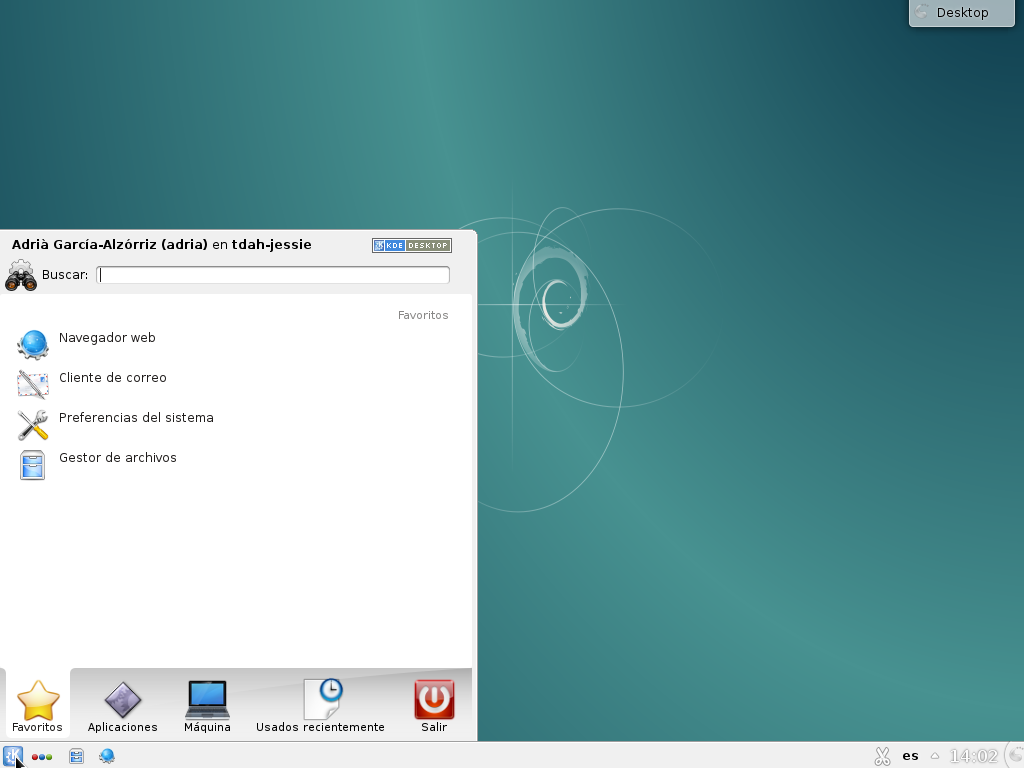Open the Salir leave tab
The width and height of the screenshot is (1024, 768).
coord(434,706)
